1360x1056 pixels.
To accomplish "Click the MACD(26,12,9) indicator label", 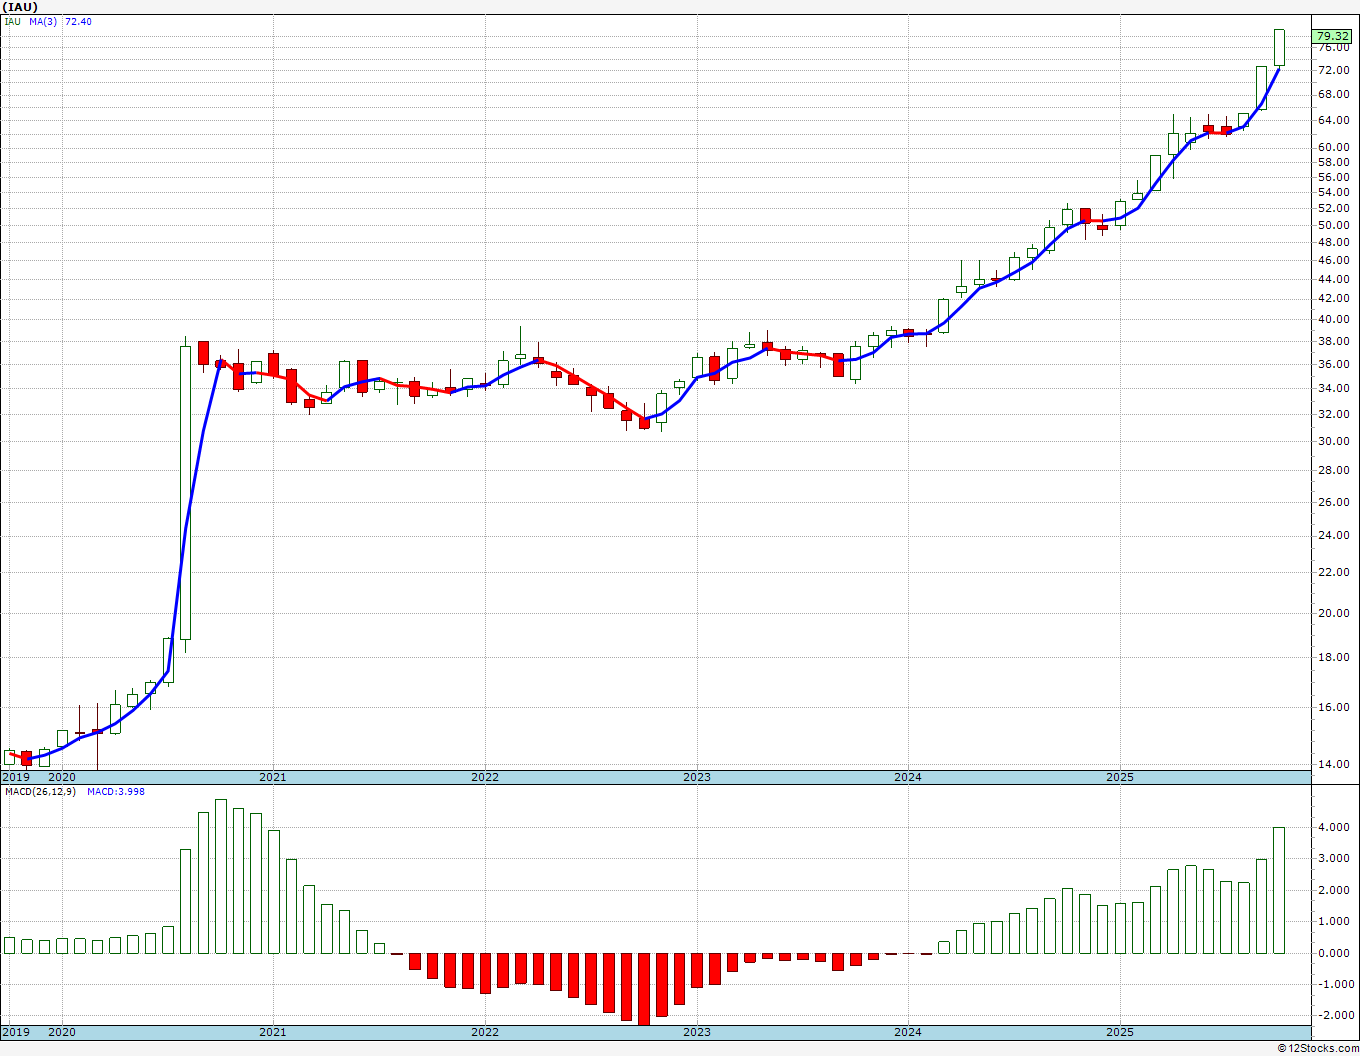I will click(x=40, y=792).
